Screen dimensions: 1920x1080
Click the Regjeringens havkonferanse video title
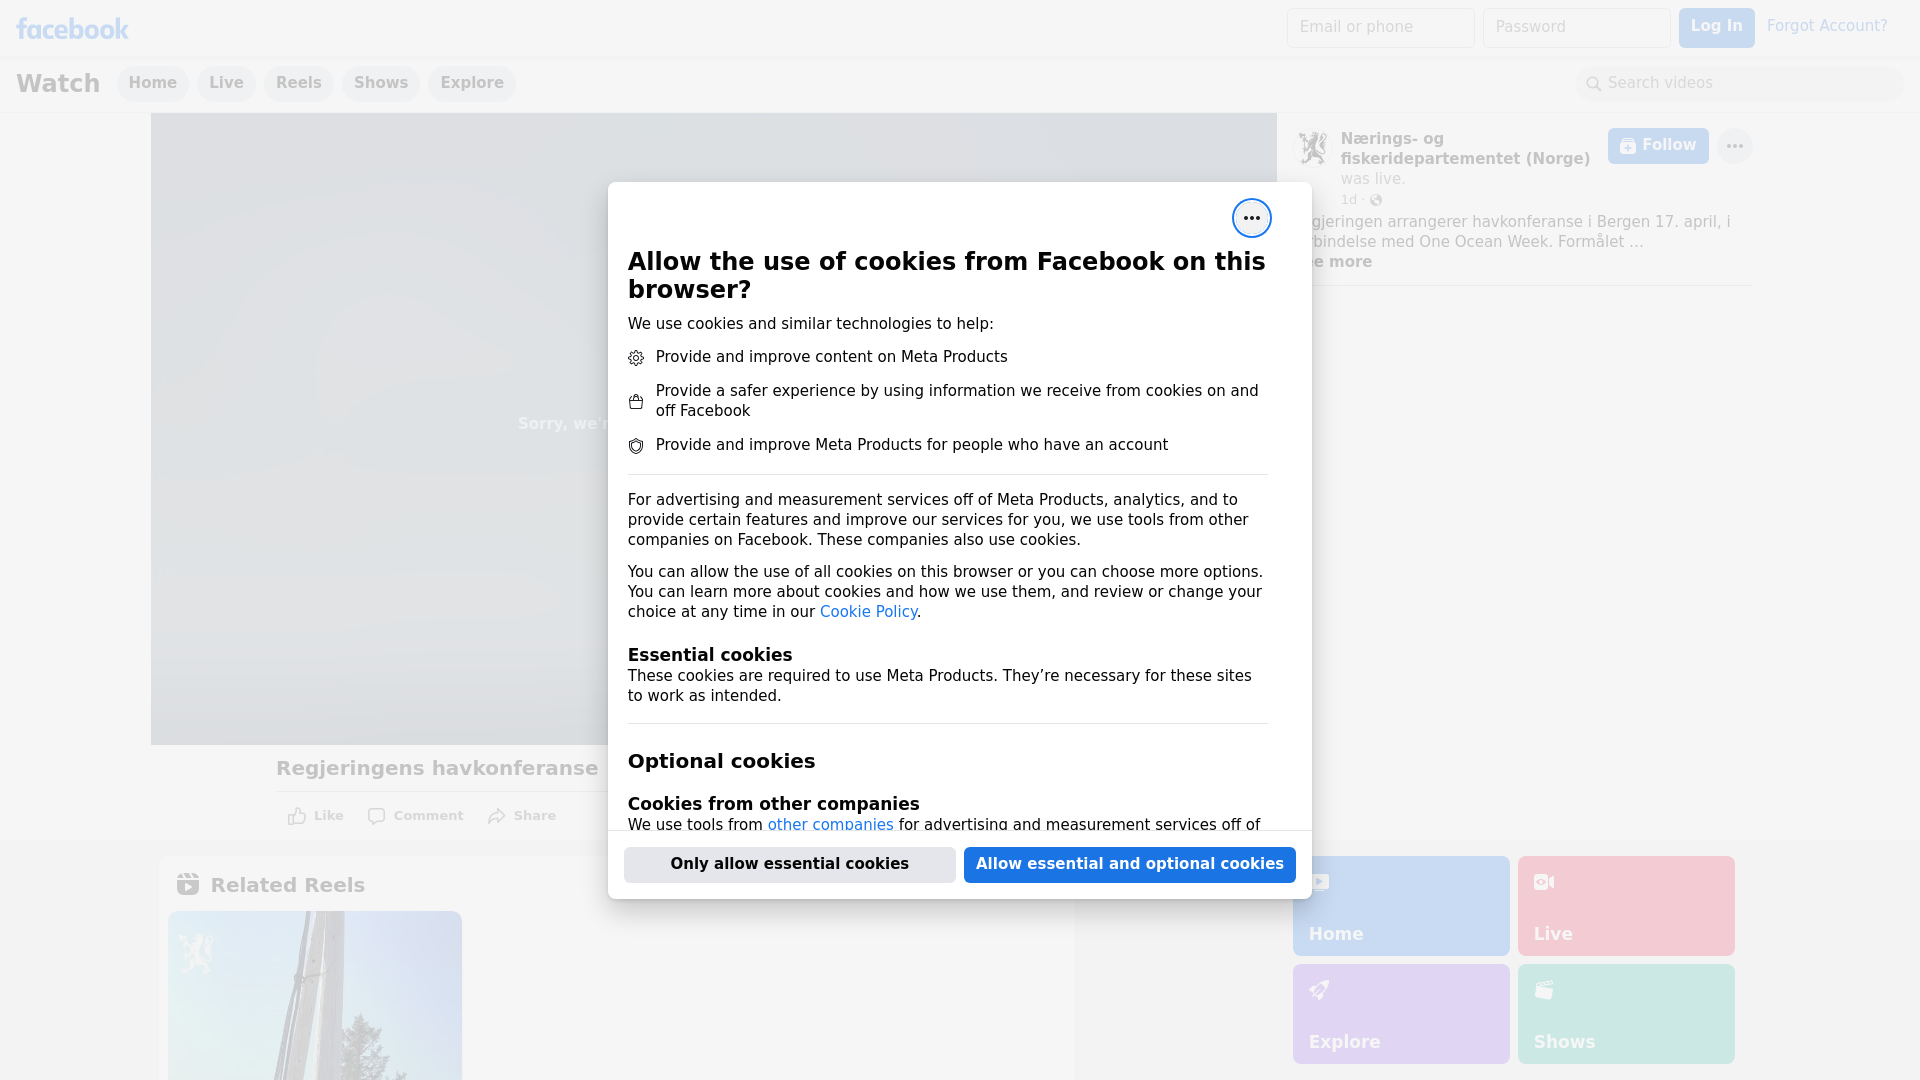coord(437,769)
